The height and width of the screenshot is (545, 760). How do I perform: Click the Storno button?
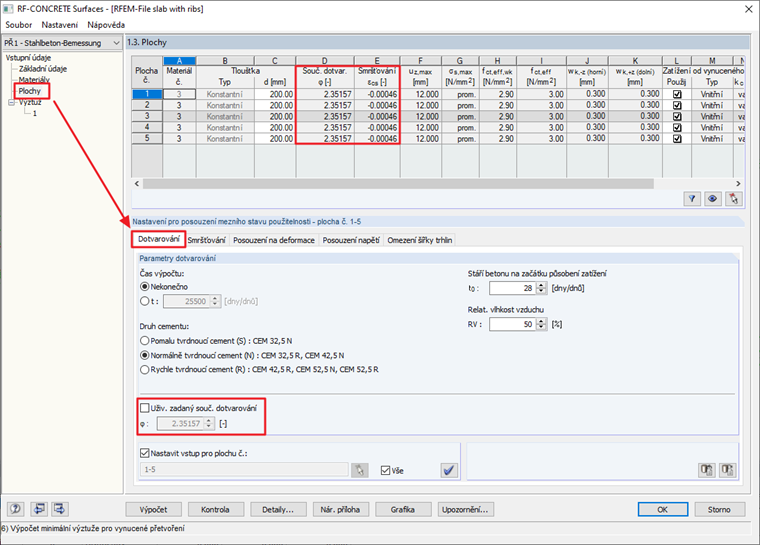coord(719,510)
